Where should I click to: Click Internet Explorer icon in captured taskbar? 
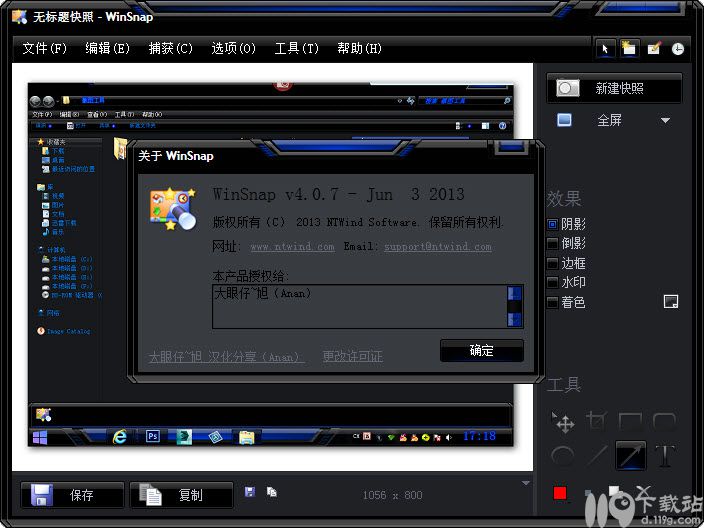pos(119,436)
